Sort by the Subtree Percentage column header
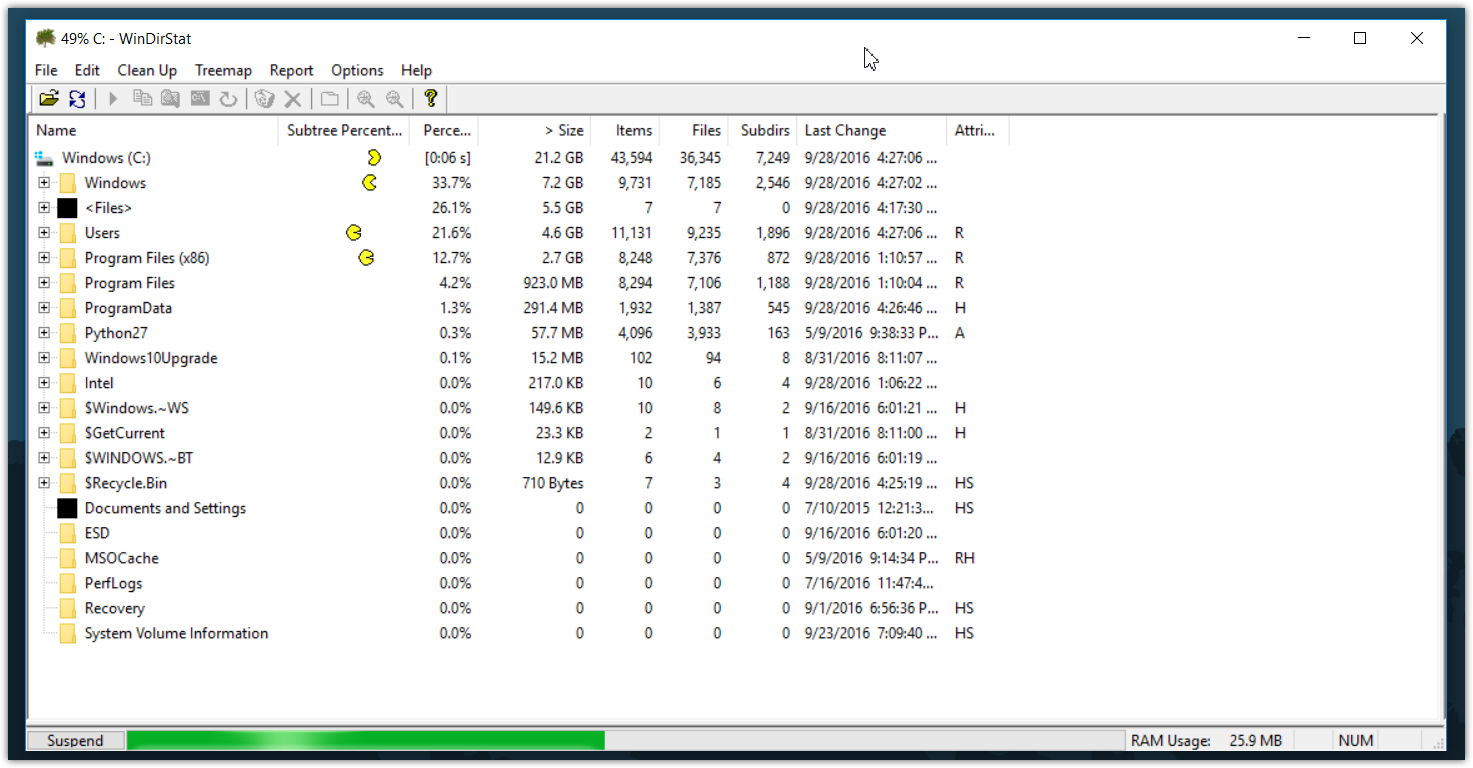Screen dimensions: 1473x768 coord(344,130)
